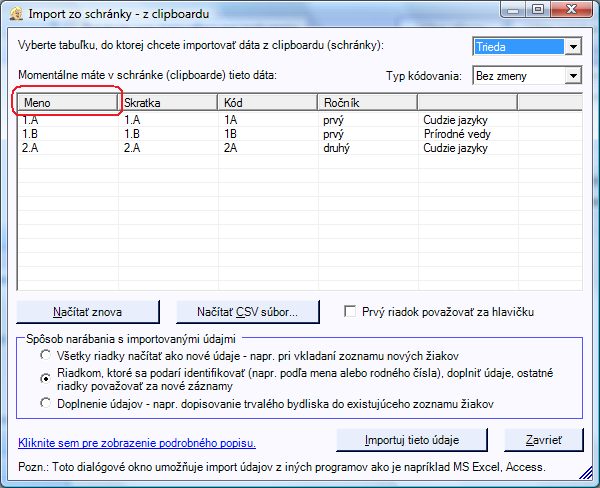The width and height of the screenshot is (600, 488).
Task: Click the druhý cell
Action: point(336,148)
